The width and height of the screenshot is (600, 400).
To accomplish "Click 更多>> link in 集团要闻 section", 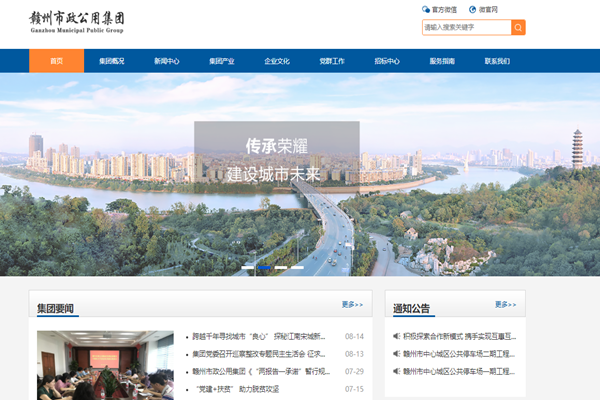I will pyautogui.click(x=352, y=304).
